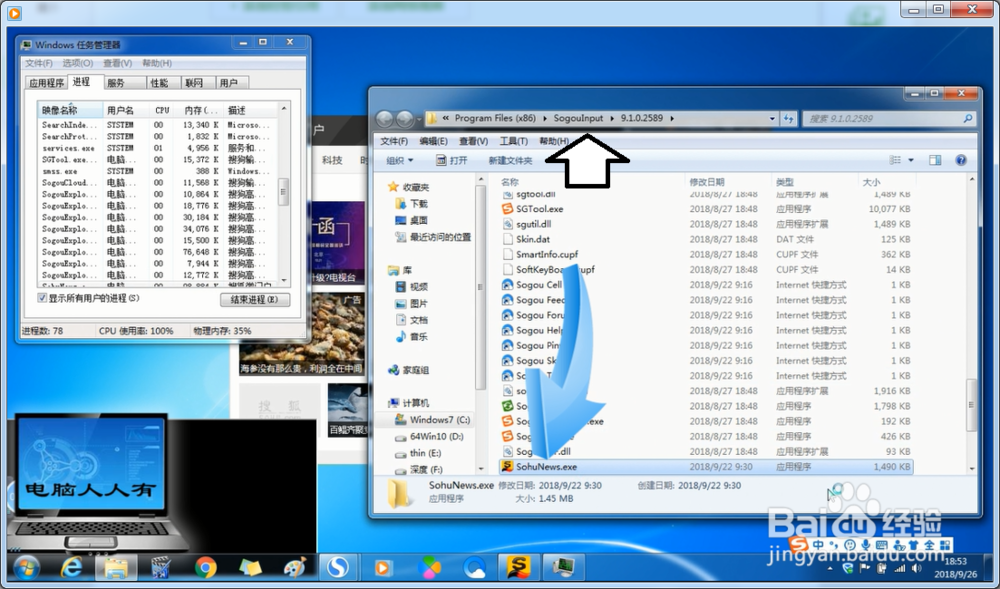Open address bar history dropdown arrow

(772, 119)
